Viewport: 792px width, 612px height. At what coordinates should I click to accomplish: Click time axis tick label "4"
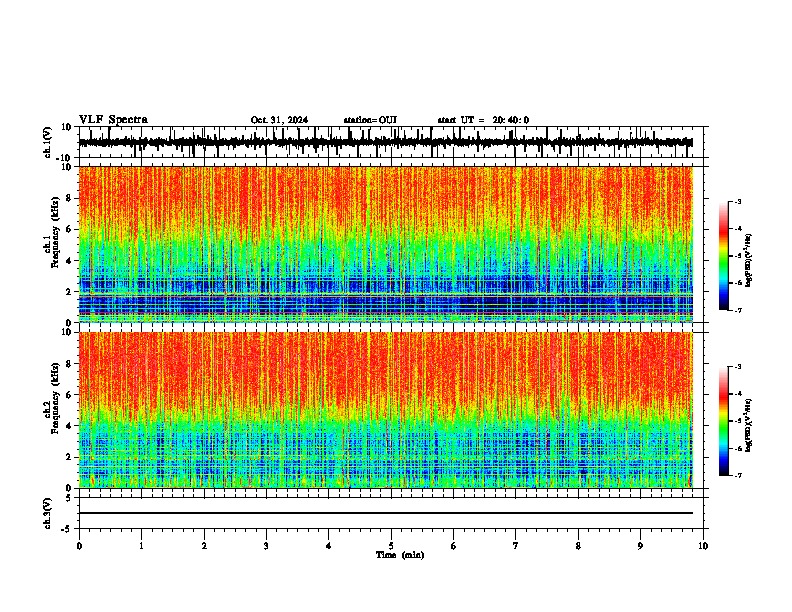329,546
